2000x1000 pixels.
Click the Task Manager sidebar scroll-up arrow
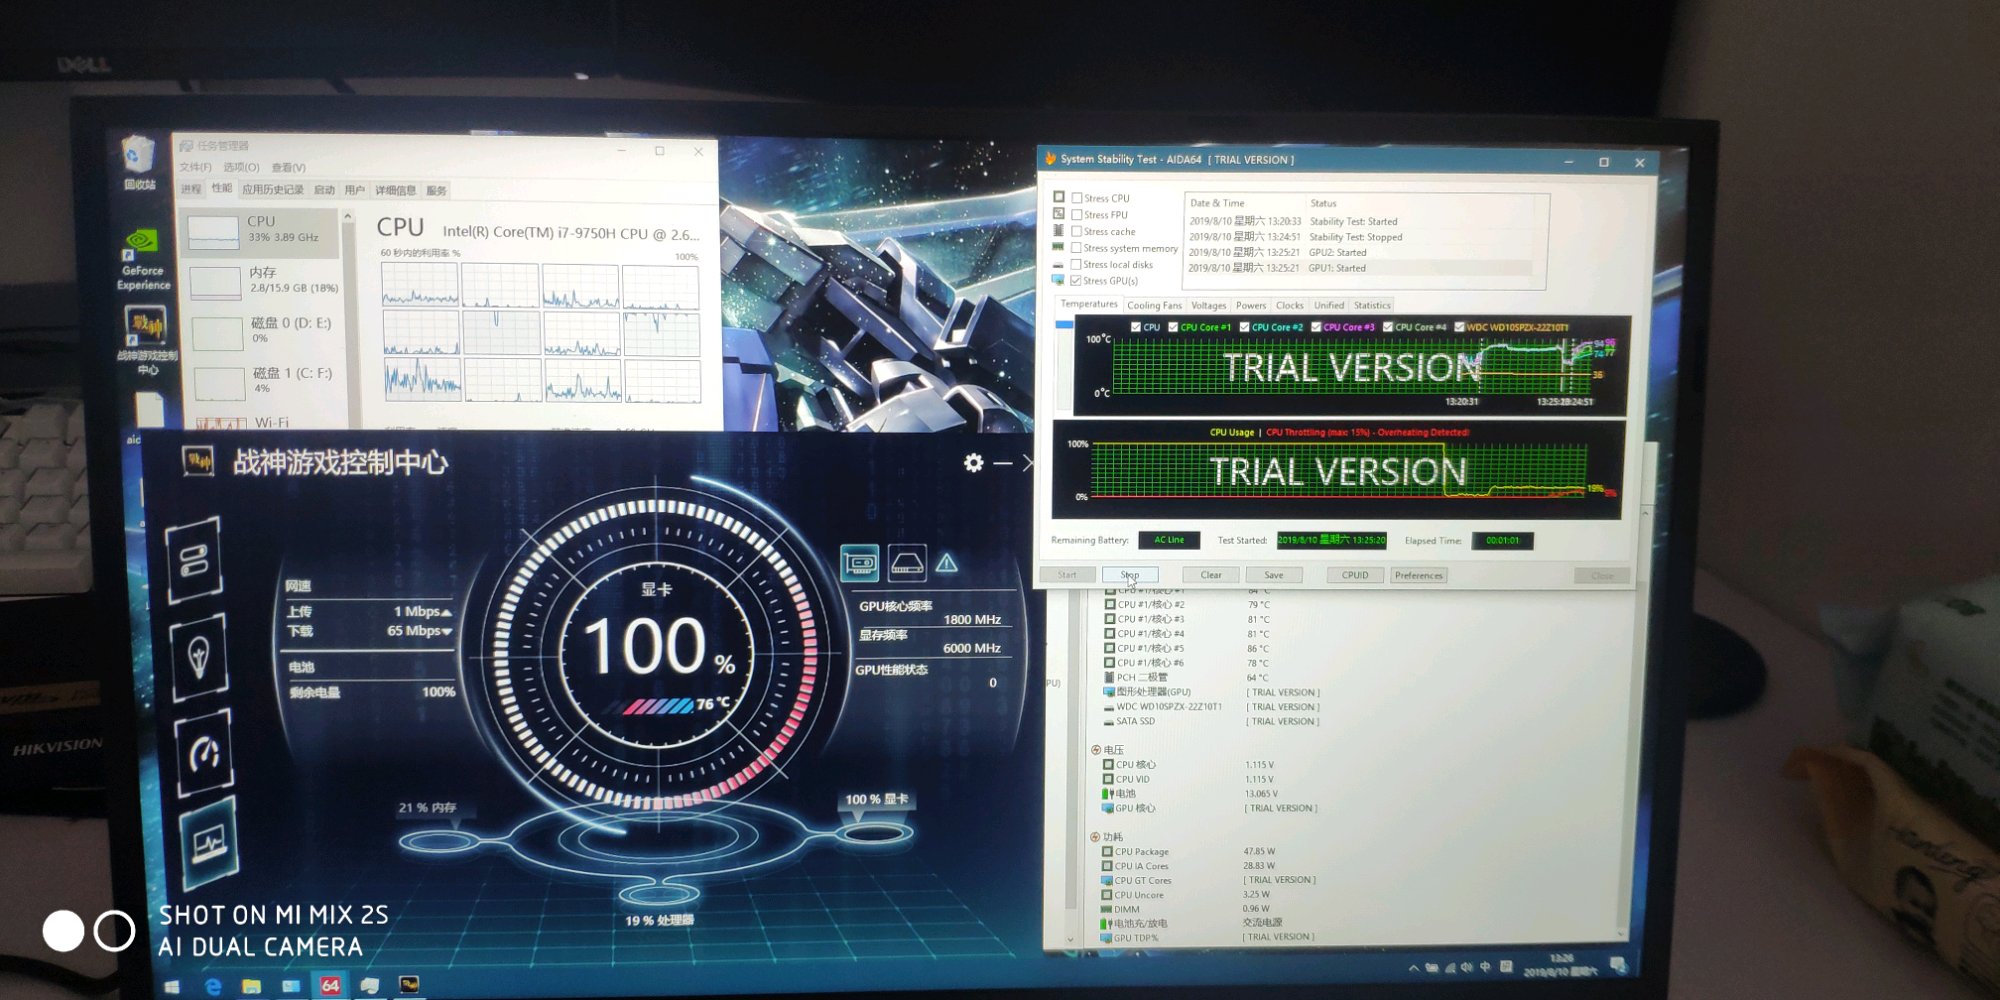tap(347, 216)
